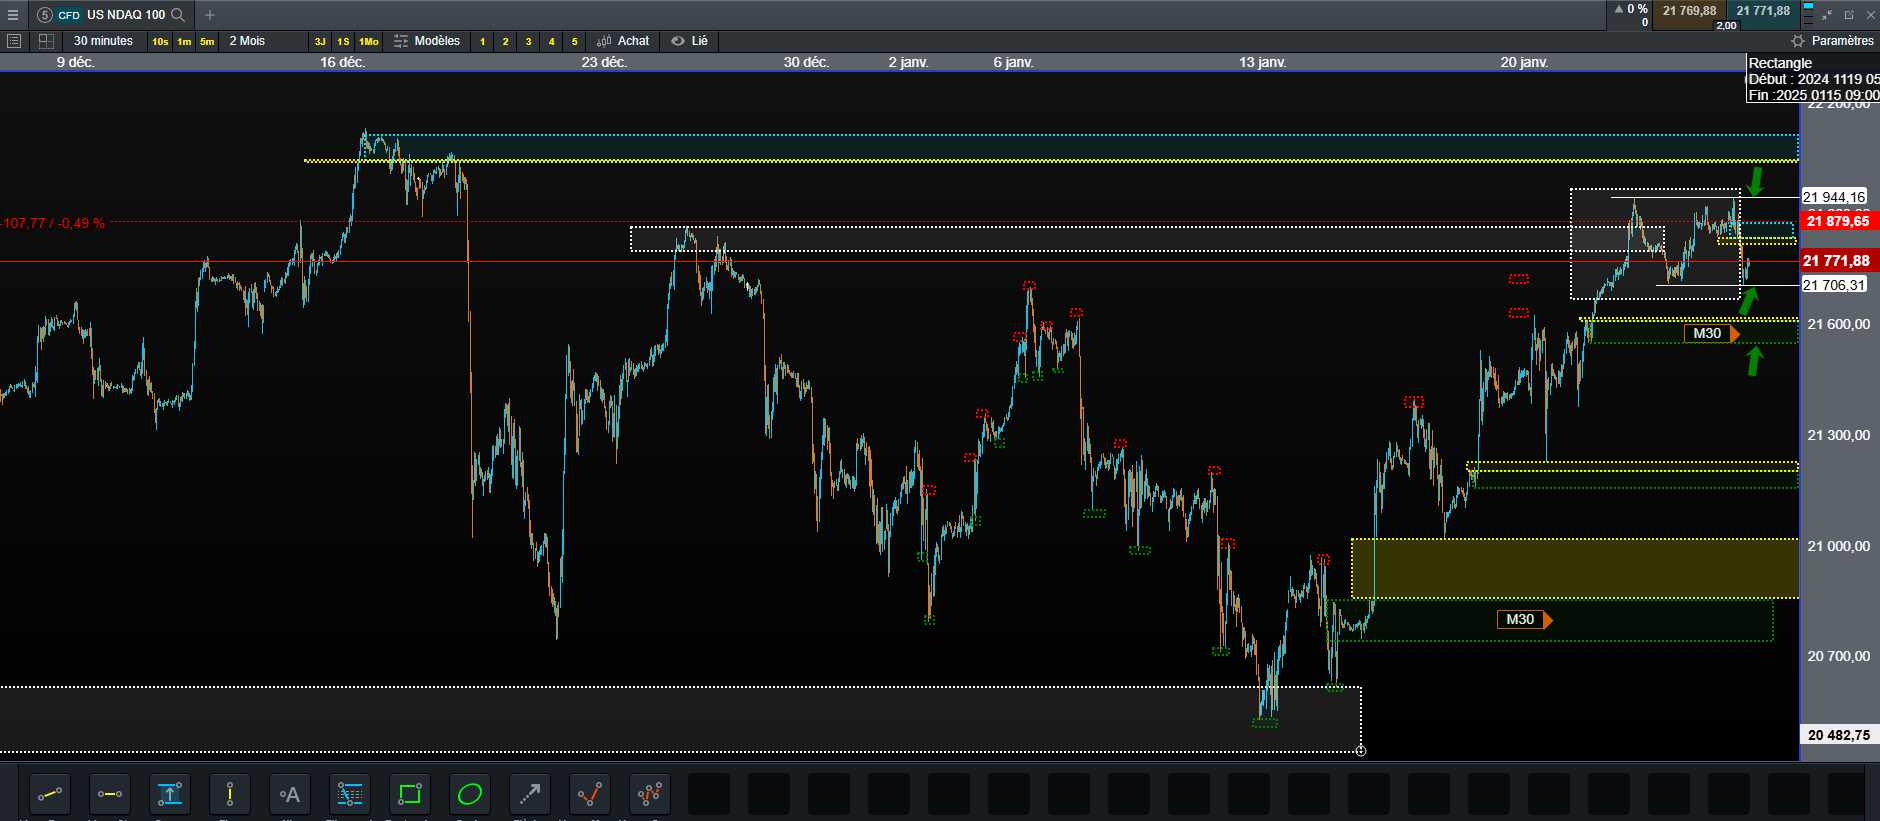Click the Paramètres gear icon
Screen dimensions: 1880x821
click(1798, 41)
